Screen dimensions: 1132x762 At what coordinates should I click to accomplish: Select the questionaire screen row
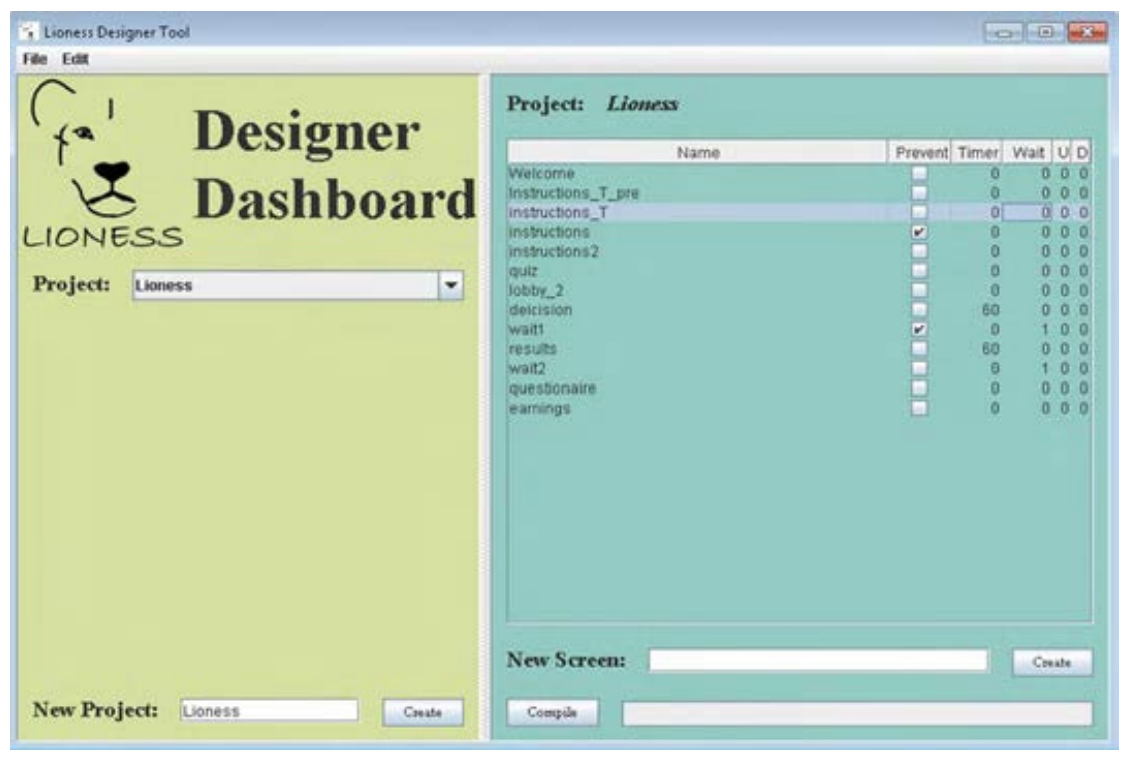[x=698, y=388]
